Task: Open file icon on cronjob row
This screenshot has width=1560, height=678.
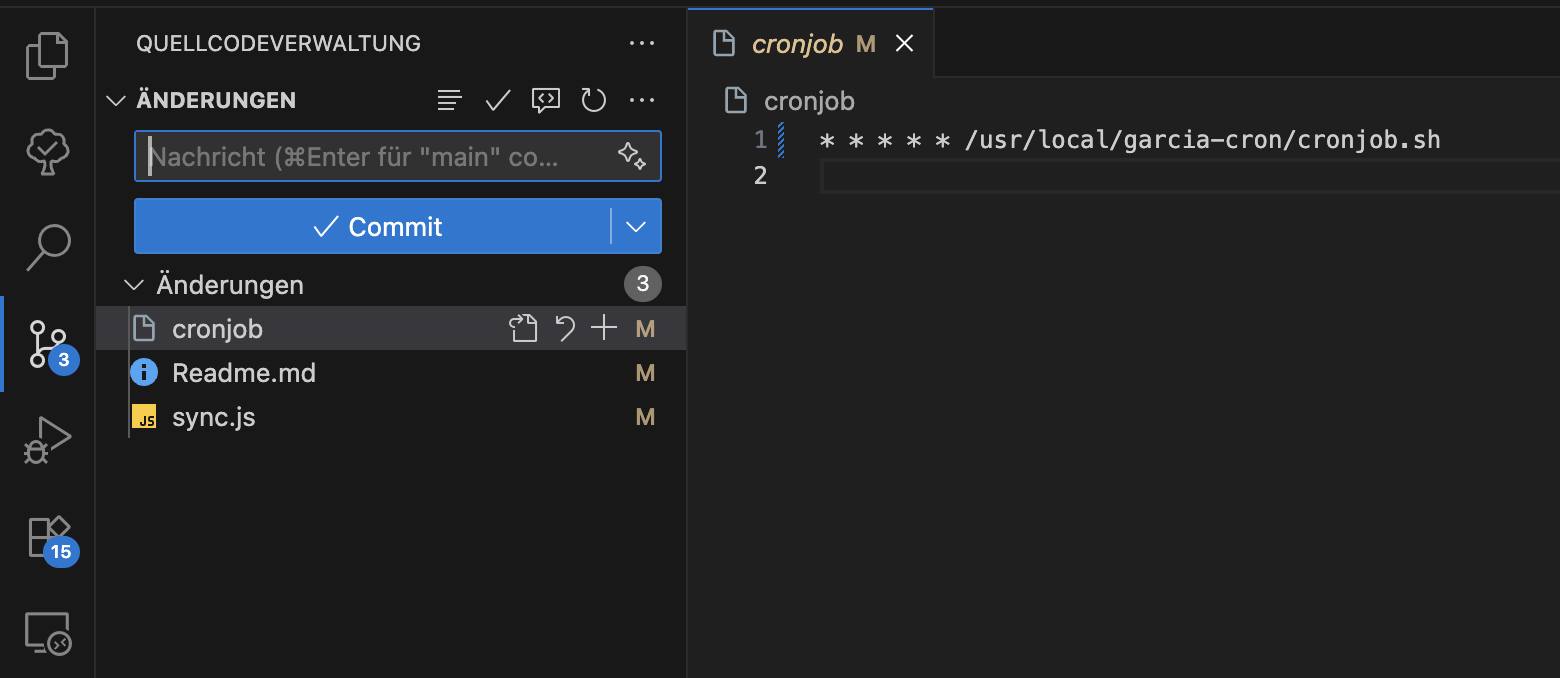Action: [x=523, y=328]
